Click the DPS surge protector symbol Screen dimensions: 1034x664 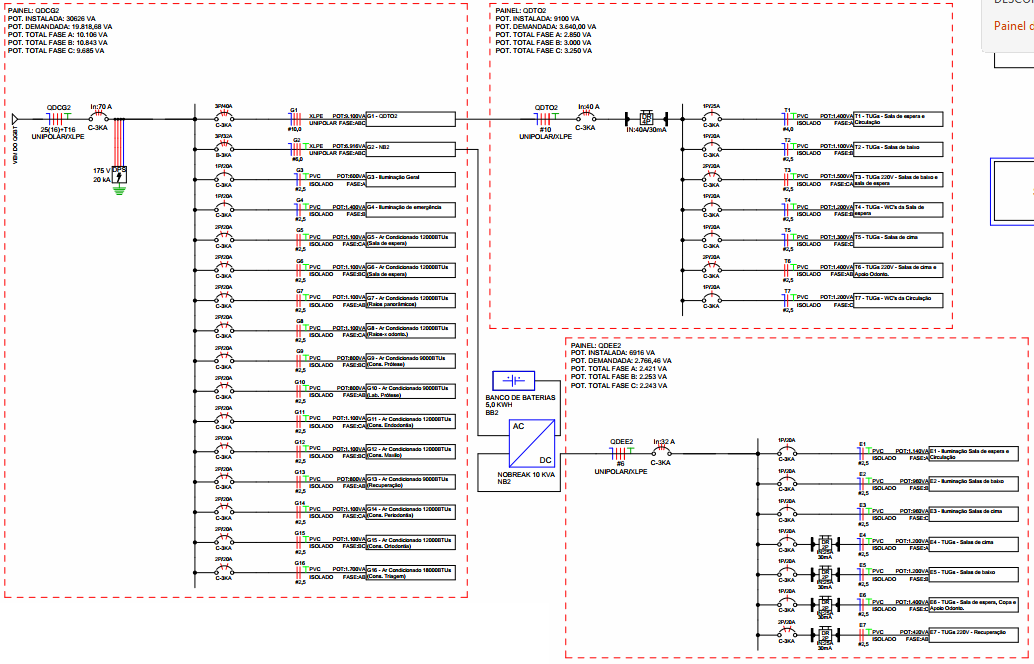pos(119,174)
